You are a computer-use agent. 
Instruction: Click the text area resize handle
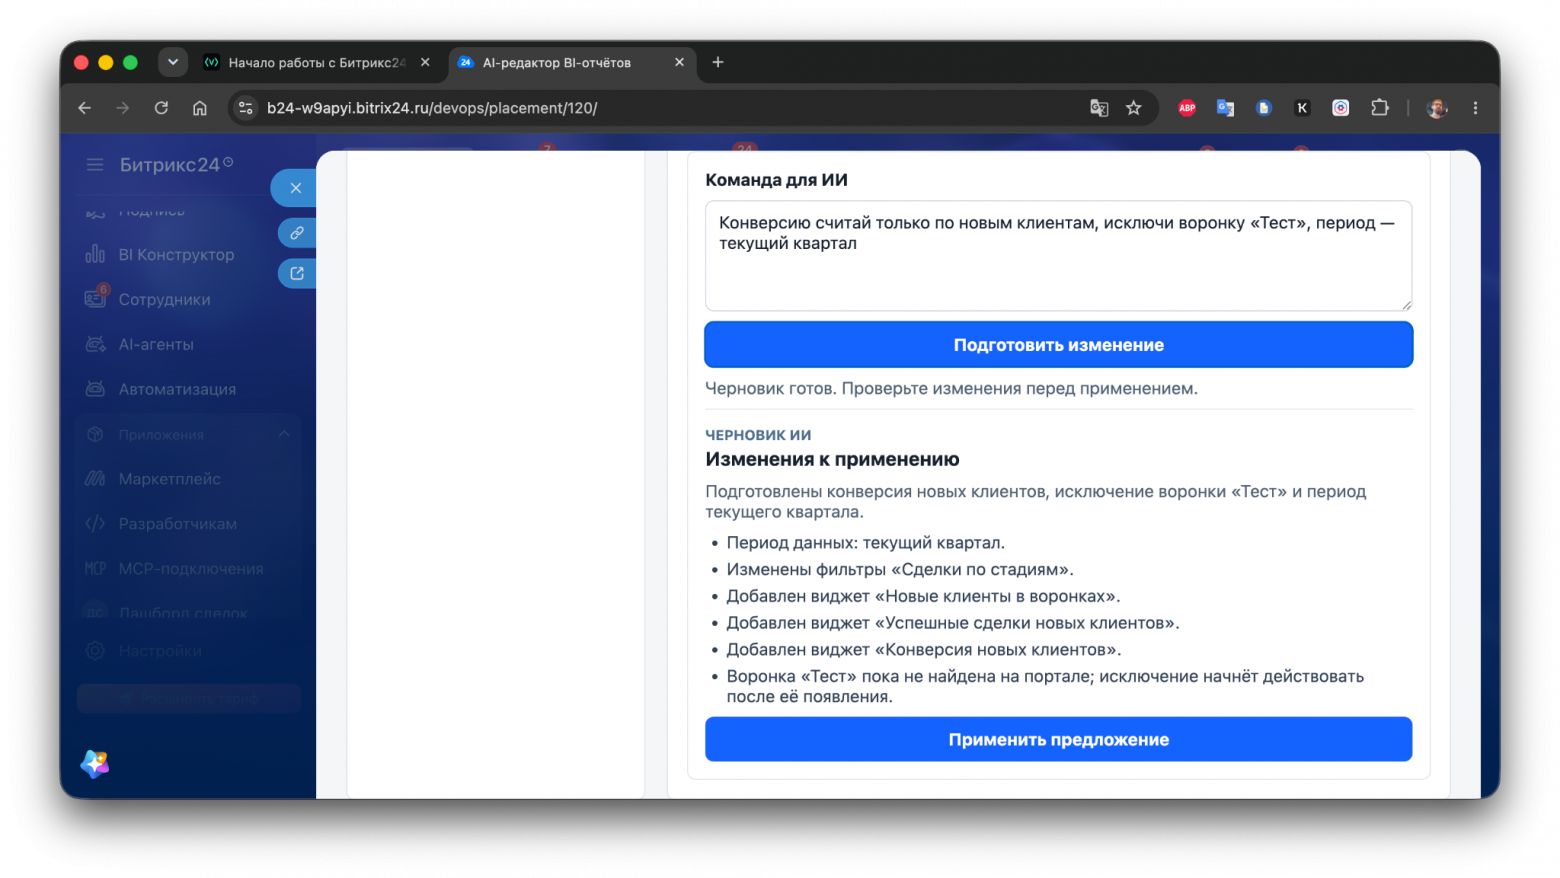[x=1406, y=305]
